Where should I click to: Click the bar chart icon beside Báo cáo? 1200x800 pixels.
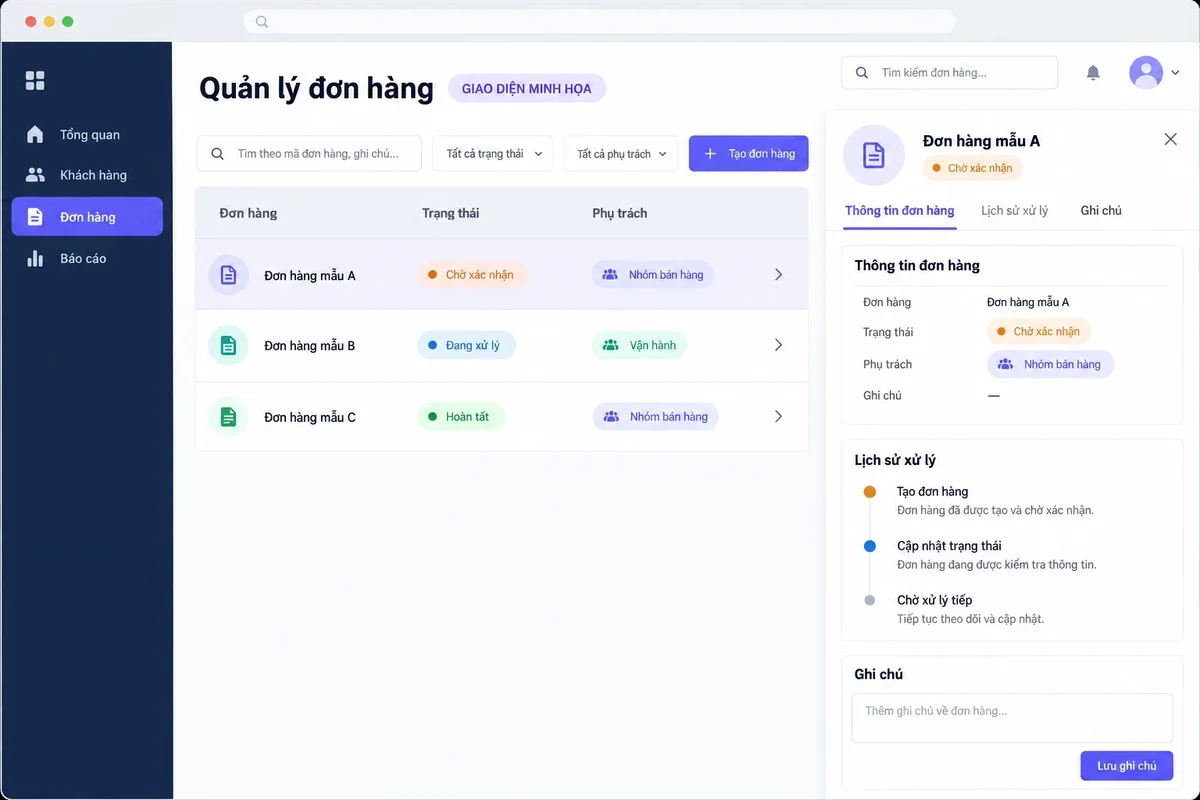35,258
